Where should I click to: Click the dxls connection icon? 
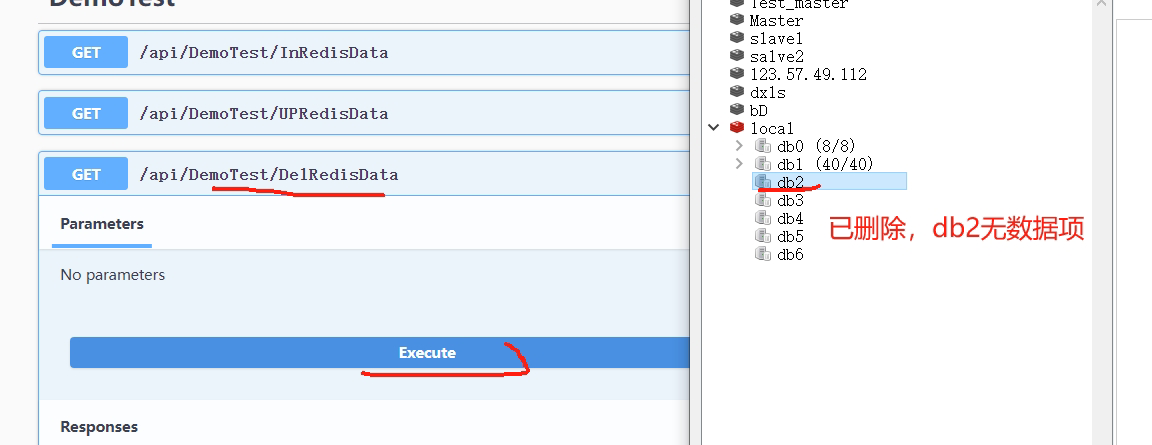(738, 92)
